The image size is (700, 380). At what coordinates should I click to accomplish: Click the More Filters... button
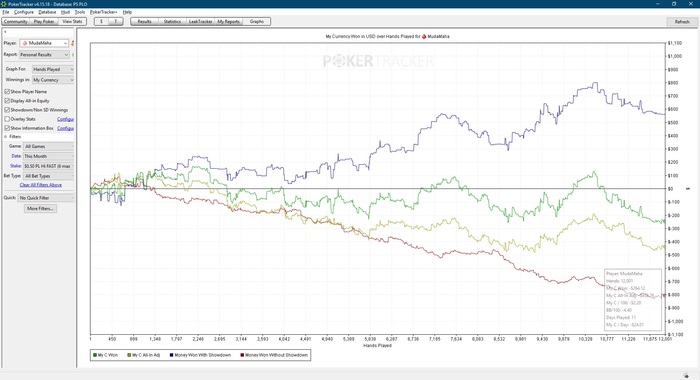click(40, 209)
